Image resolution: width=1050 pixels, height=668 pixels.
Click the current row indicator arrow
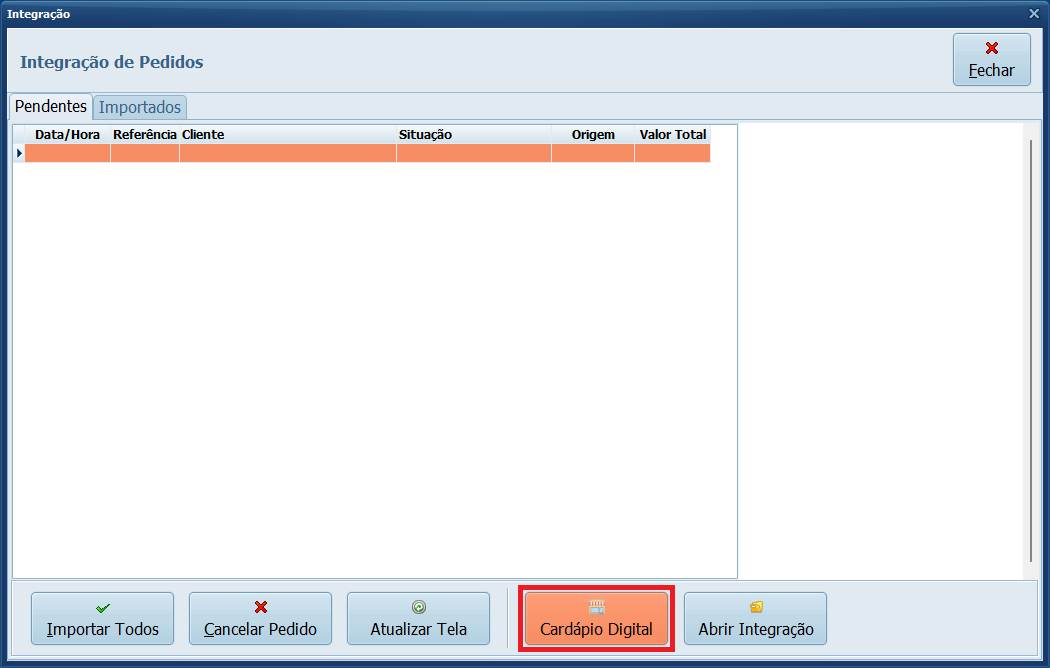18,153
